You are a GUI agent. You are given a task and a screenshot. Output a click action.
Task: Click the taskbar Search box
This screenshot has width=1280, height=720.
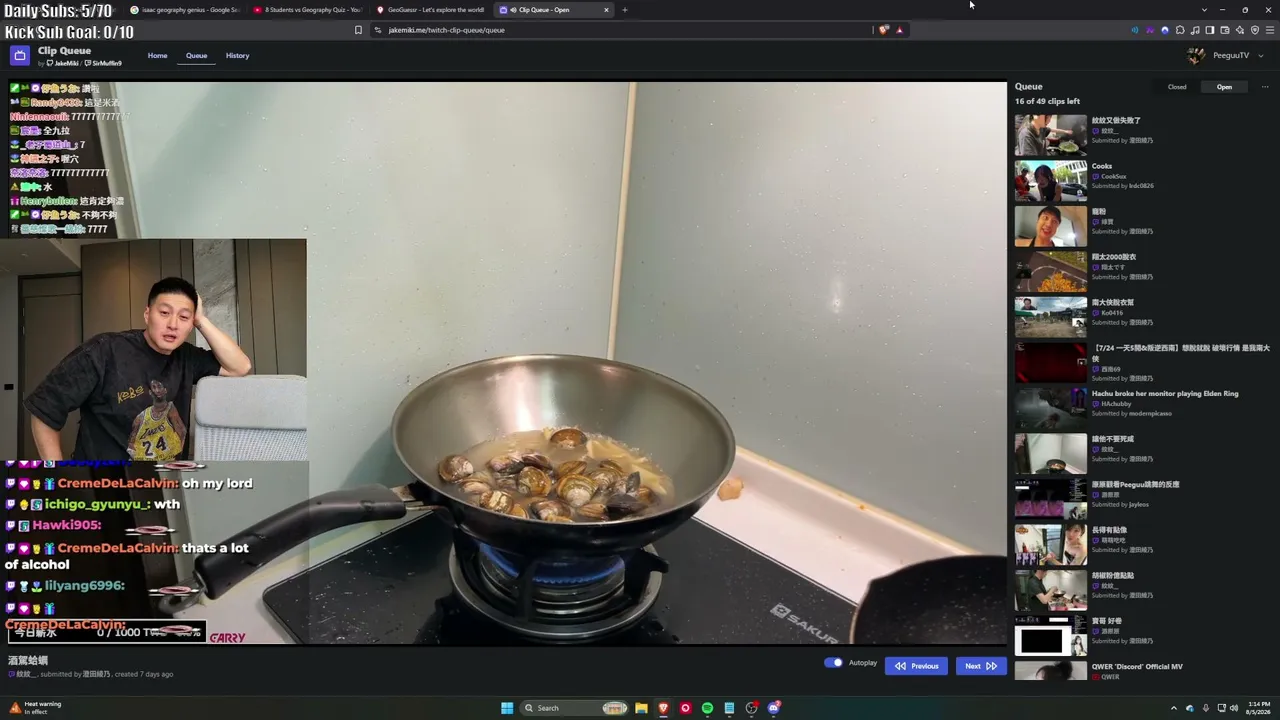coord(575,708)
